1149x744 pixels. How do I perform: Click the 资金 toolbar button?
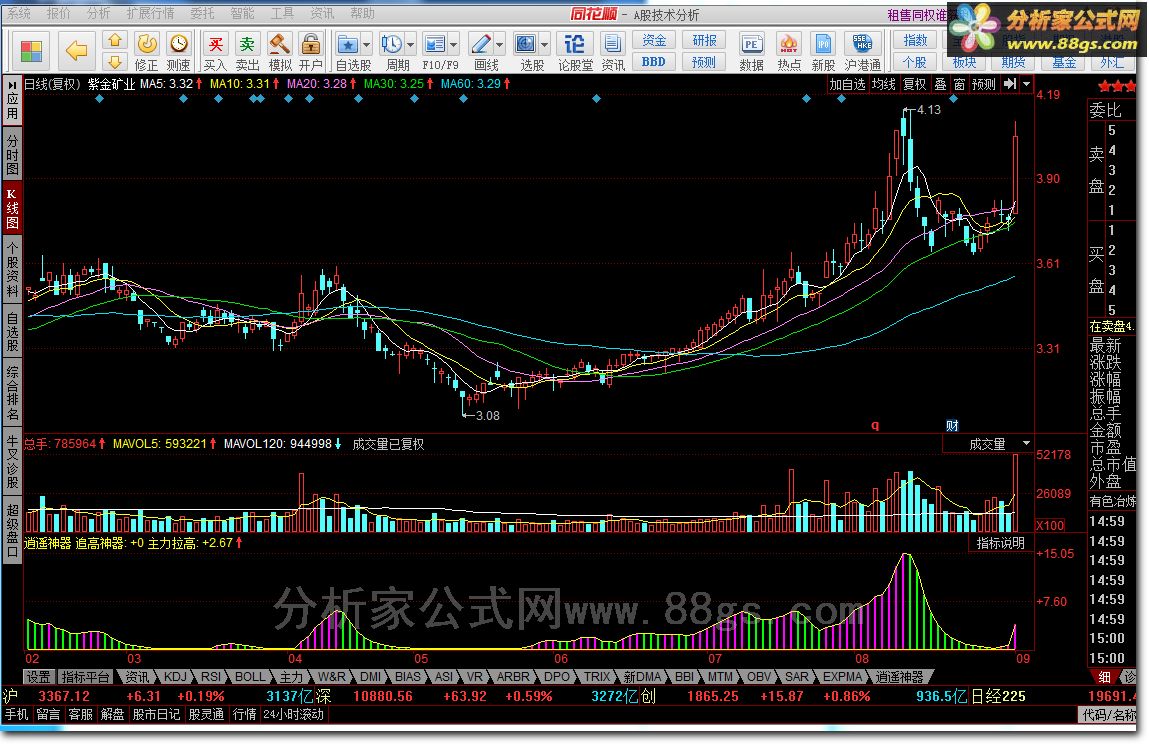654,40
